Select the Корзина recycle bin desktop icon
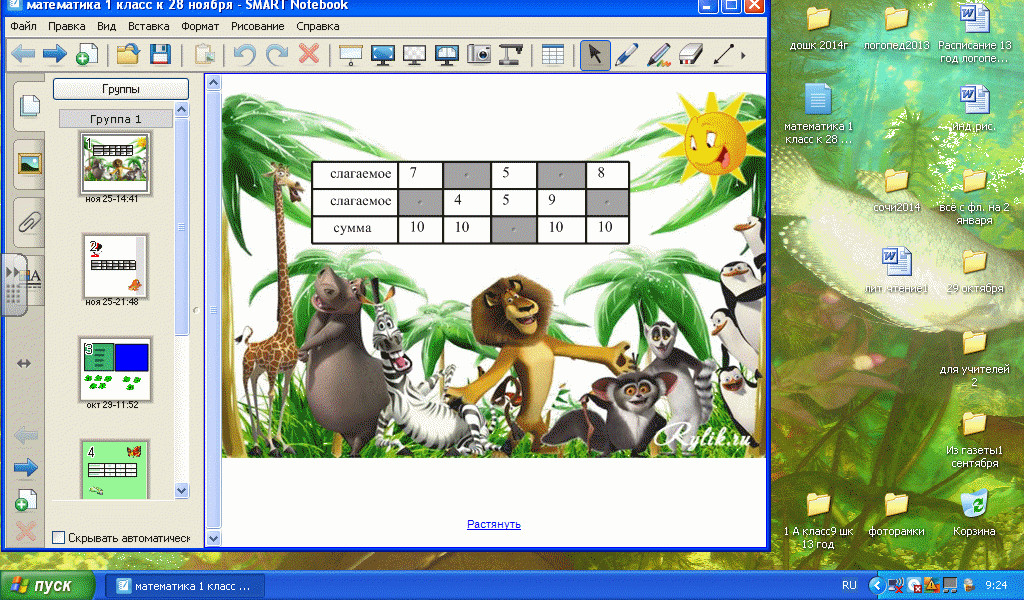Image resolution: width=1024 pixels, height=600 pixels. (974, 513)
